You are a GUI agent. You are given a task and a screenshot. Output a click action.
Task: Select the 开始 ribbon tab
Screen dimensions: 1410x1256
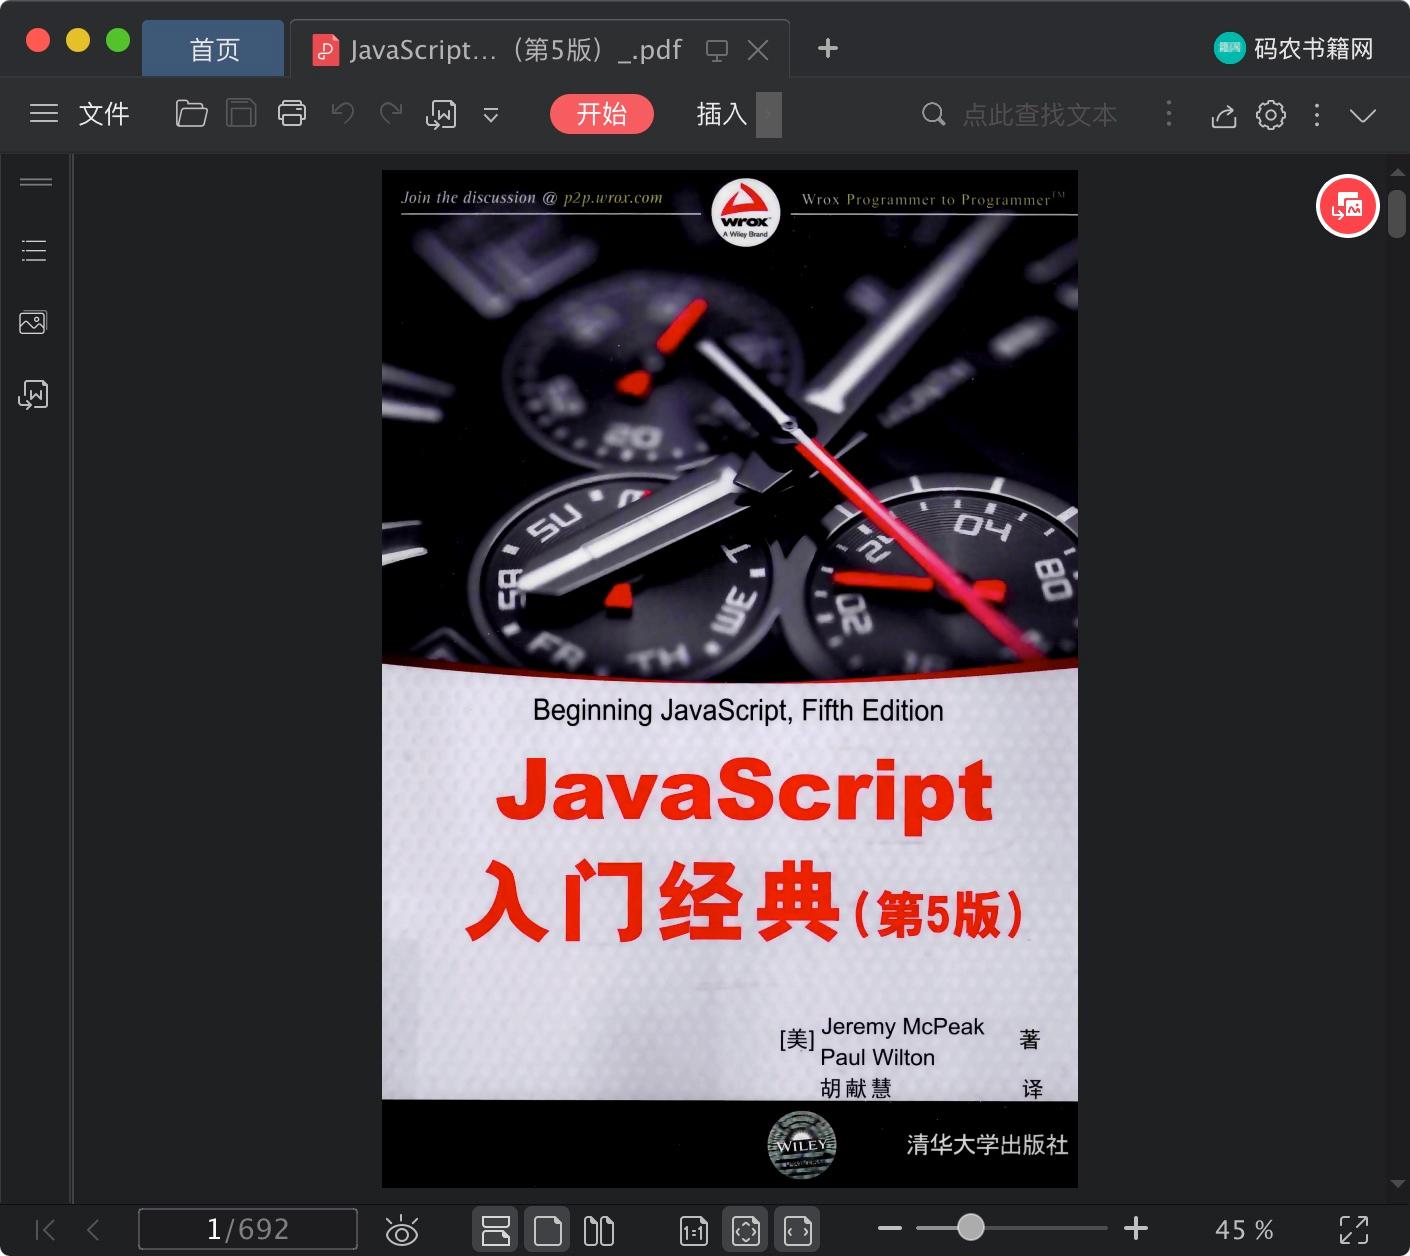tap(602, 114)
